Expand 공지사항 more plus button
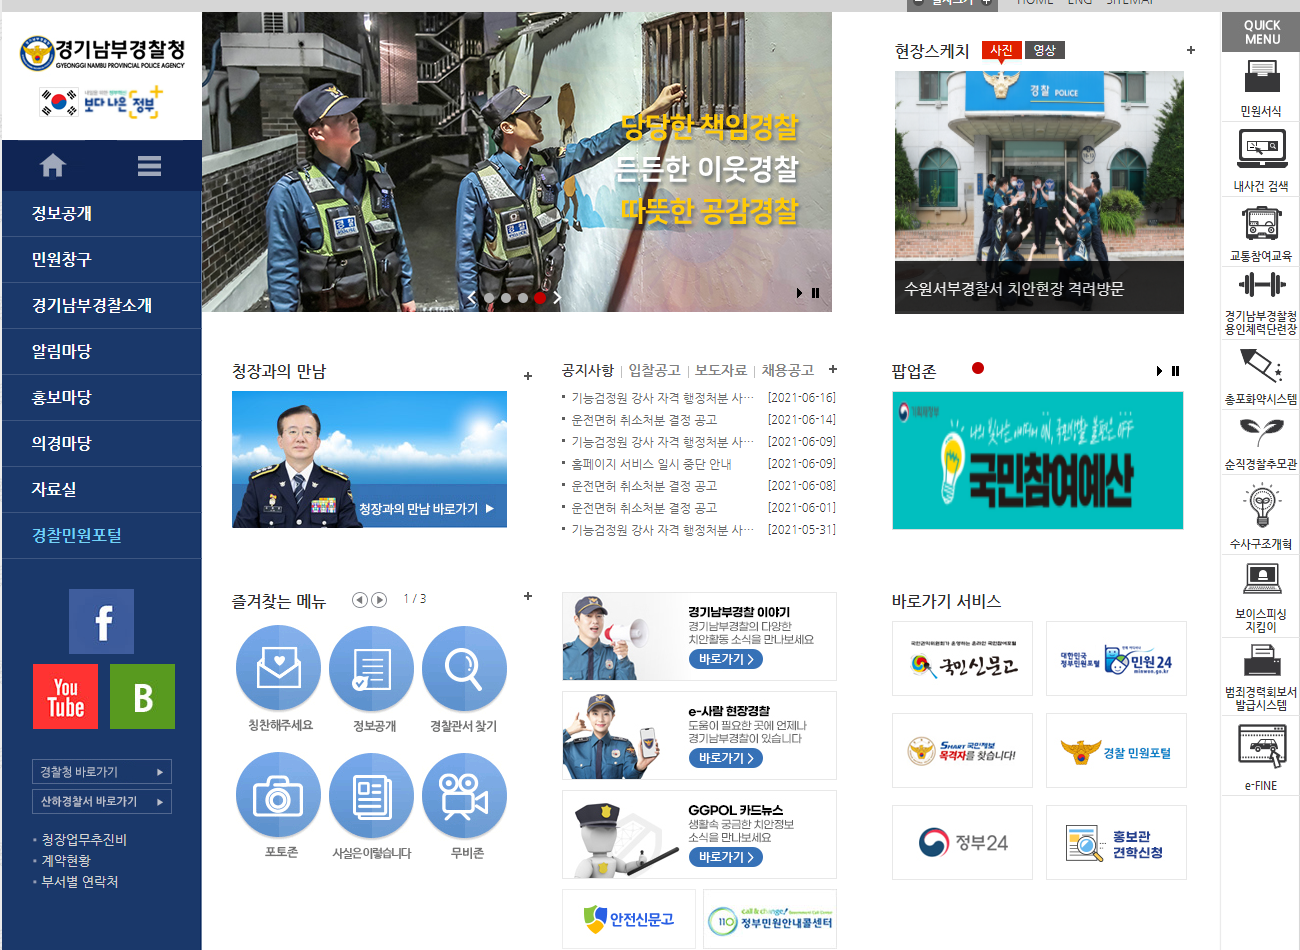 [x=833, y=369]
